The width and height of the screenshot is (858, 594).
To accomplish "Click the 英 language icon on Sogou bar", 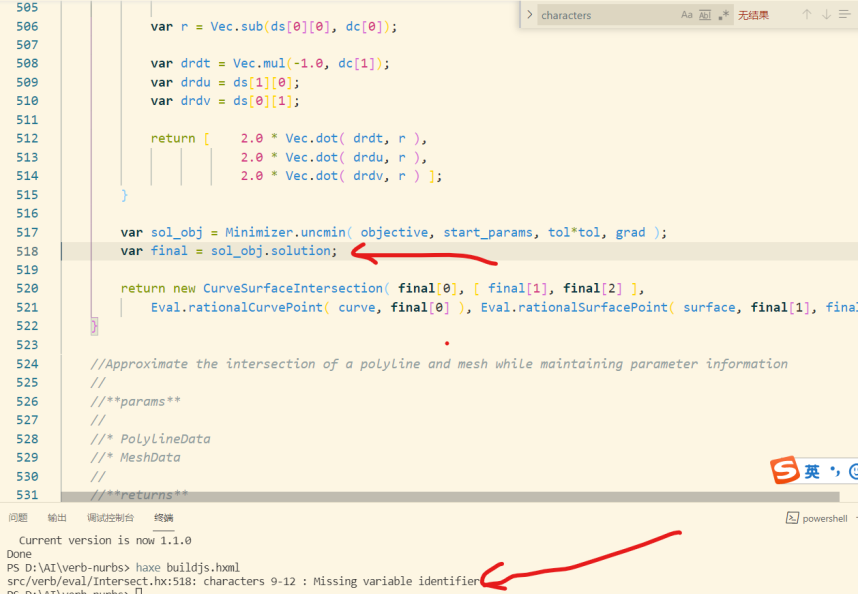I will coord(812,470).
